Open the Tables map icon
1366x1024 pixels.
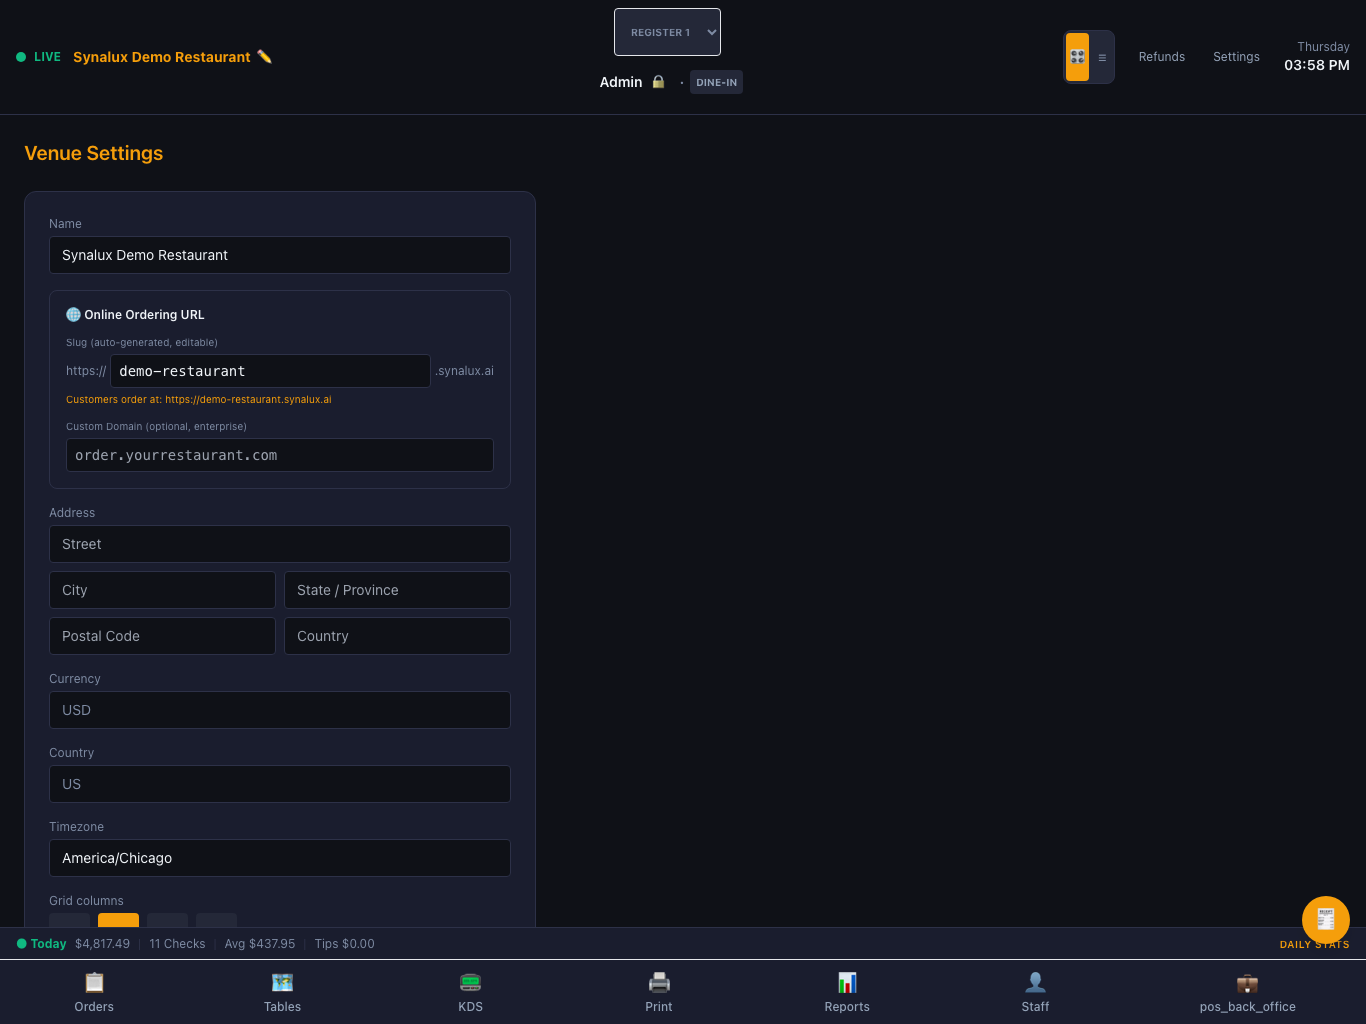point(282,982)
